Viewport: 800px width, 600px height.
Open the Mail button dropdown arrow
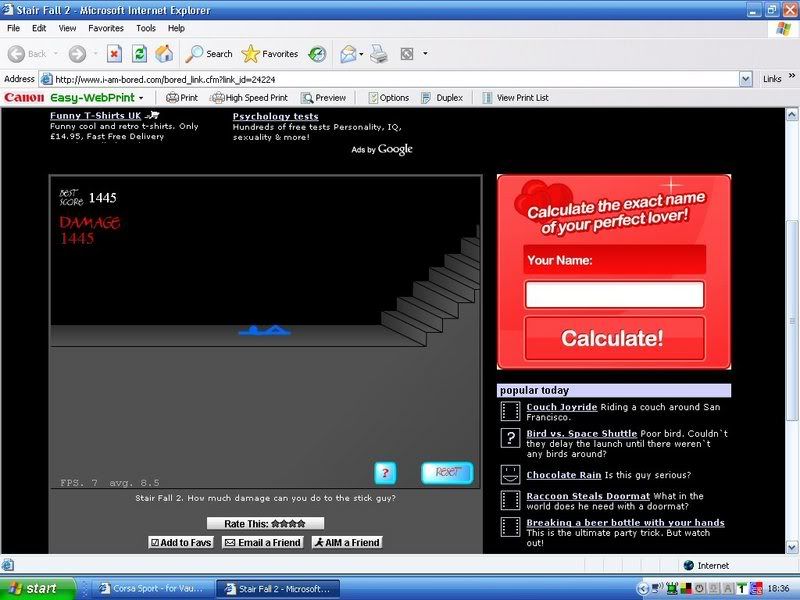361,54
